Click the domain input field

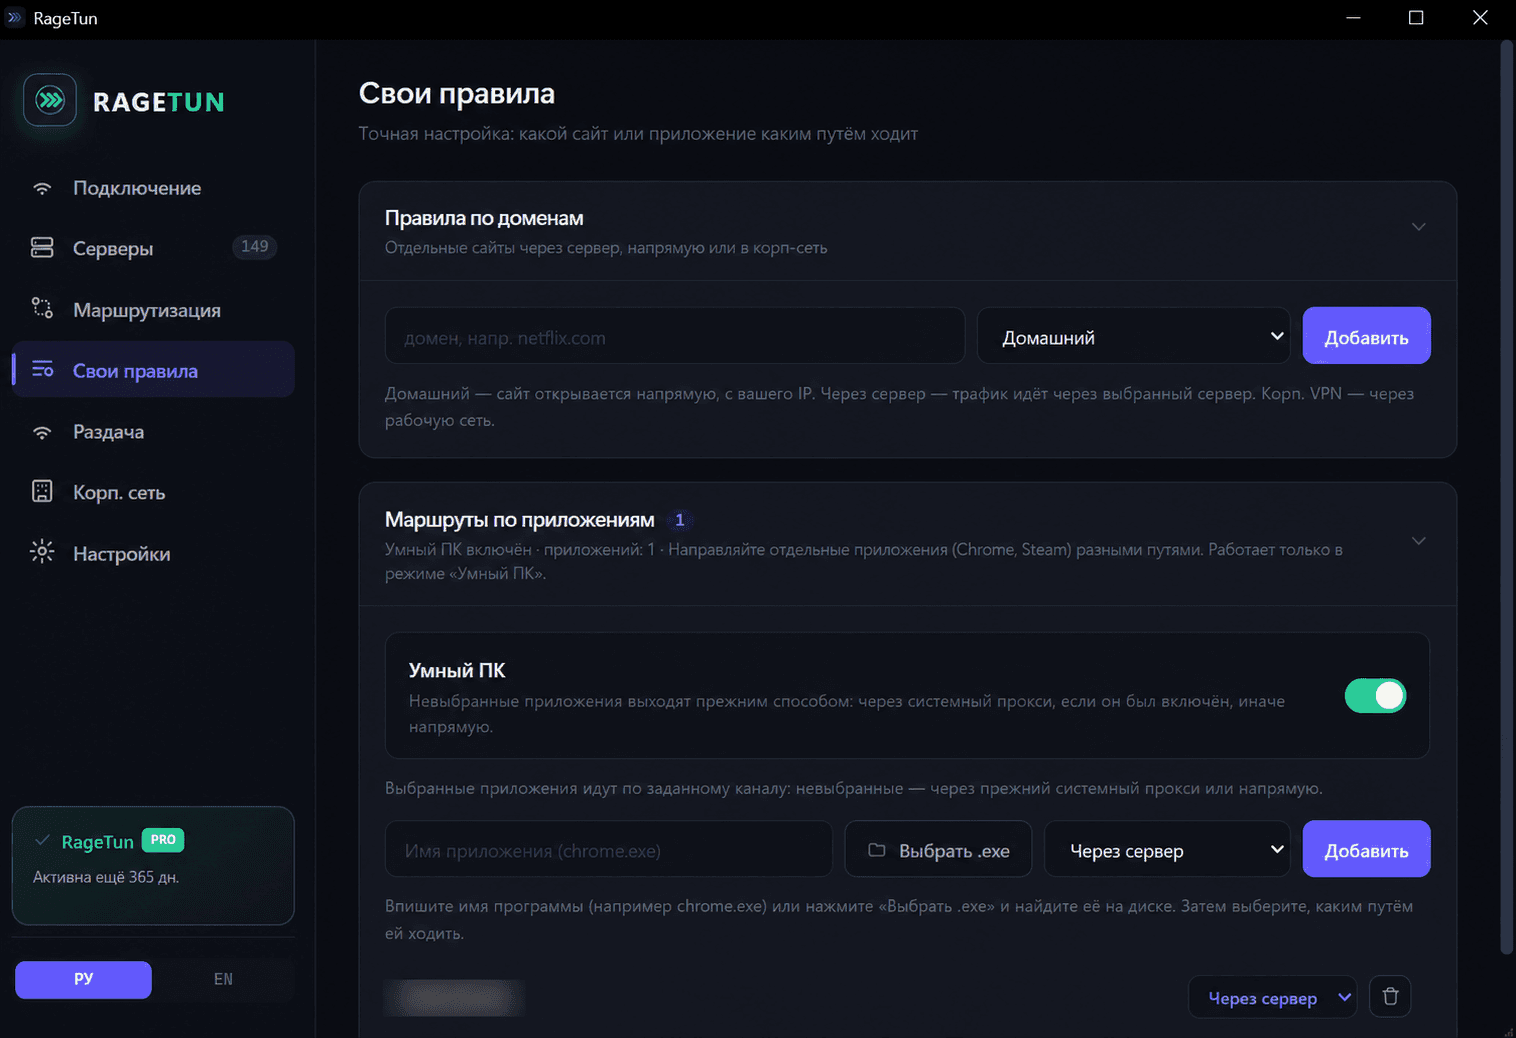[675, 336]
